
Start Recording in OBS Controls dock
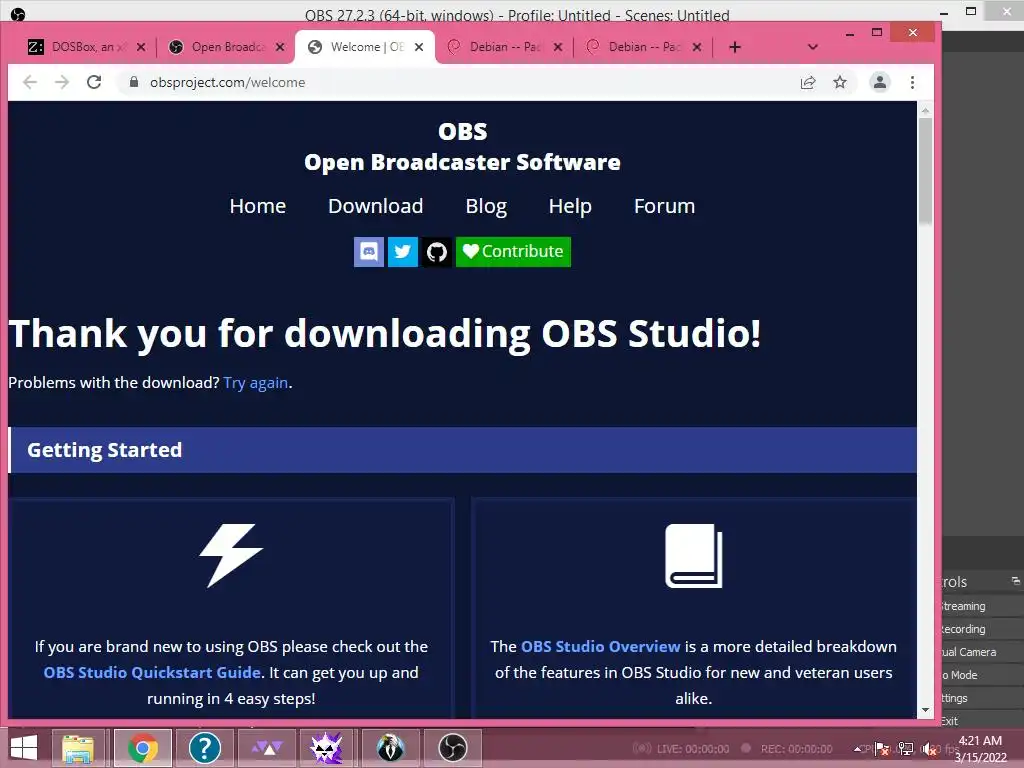(x=982, y=629)
